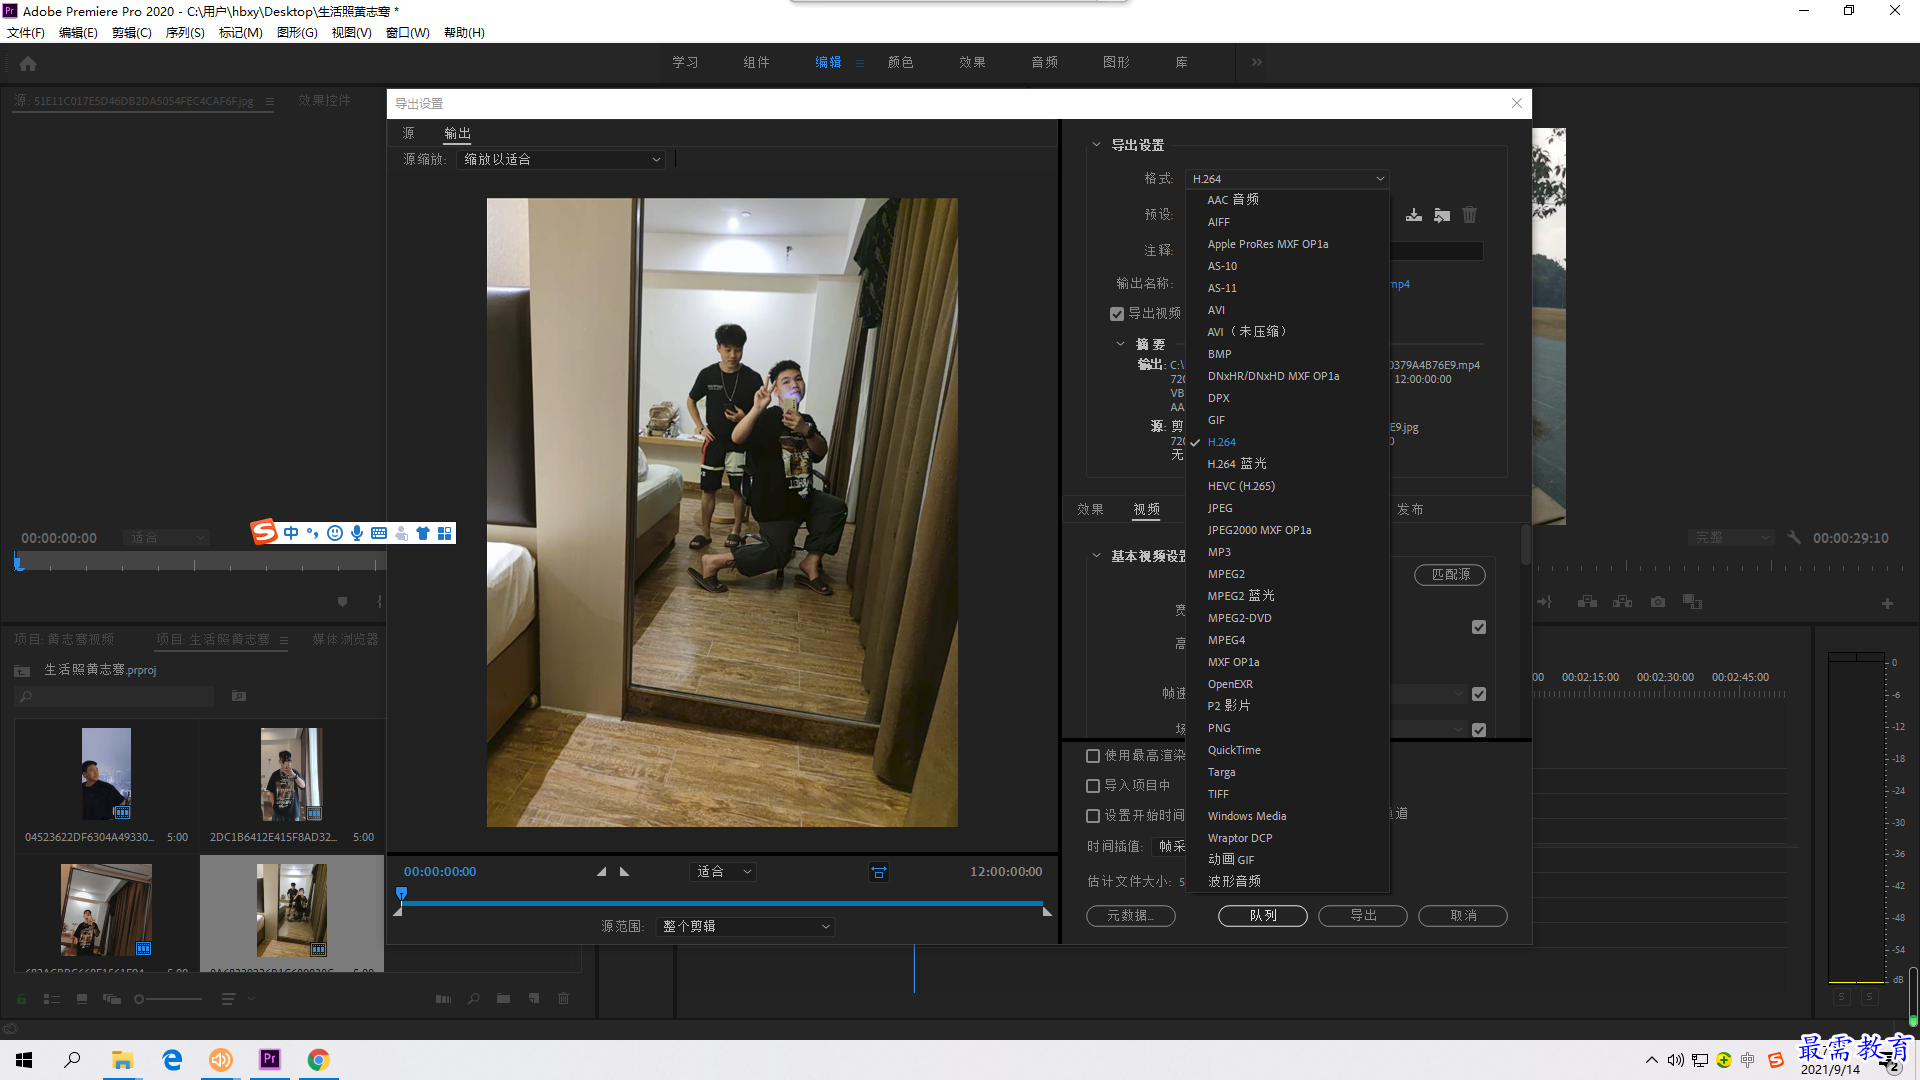Toggle the width/height match source checkbox
The width and height of the screenshot is (1920, 1080).
click(x=1479, y=627)
